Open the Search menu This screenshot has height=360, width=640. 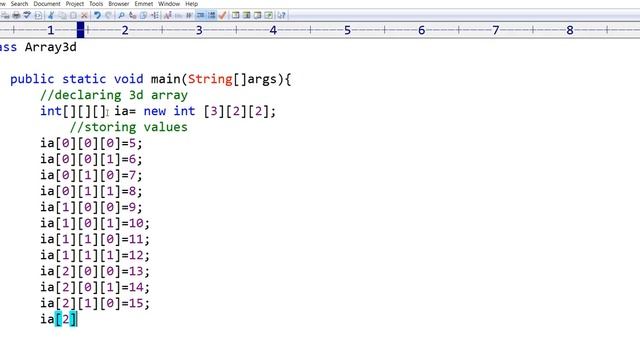[19, 4]
